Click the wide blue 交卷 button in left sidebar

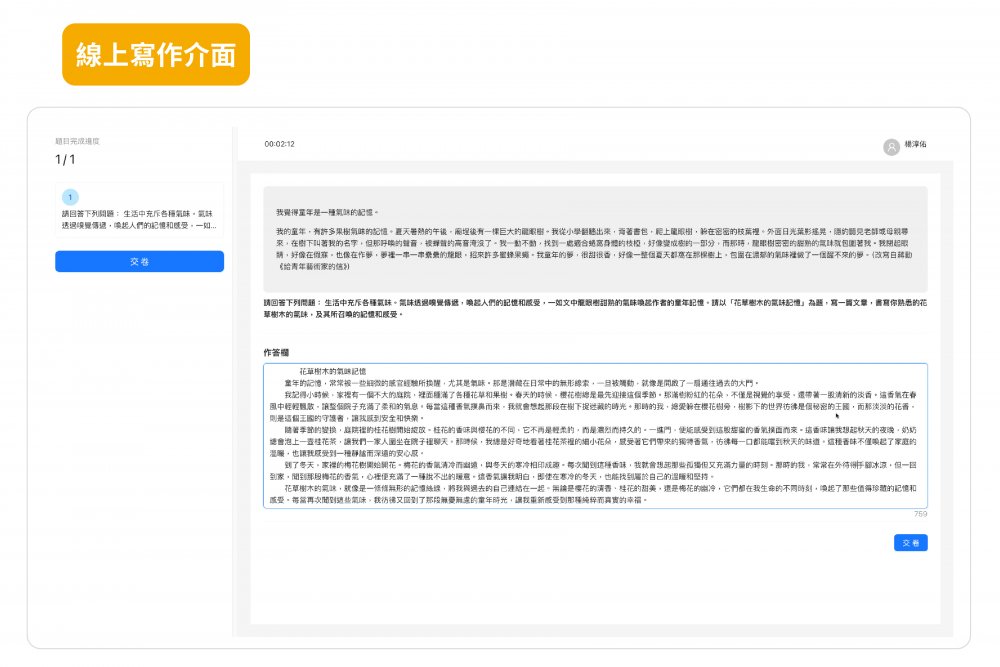point(139,262)
